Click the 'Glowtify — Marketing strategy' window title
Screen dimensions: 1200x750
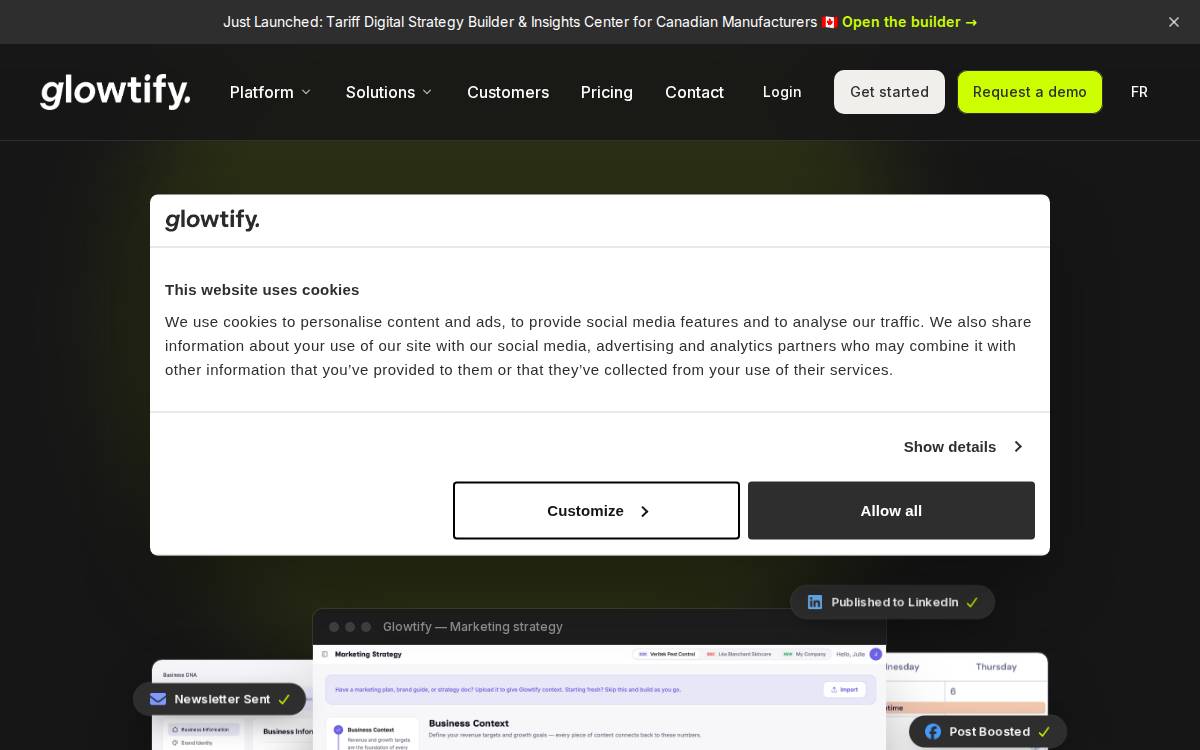click(x=473, y=627)
